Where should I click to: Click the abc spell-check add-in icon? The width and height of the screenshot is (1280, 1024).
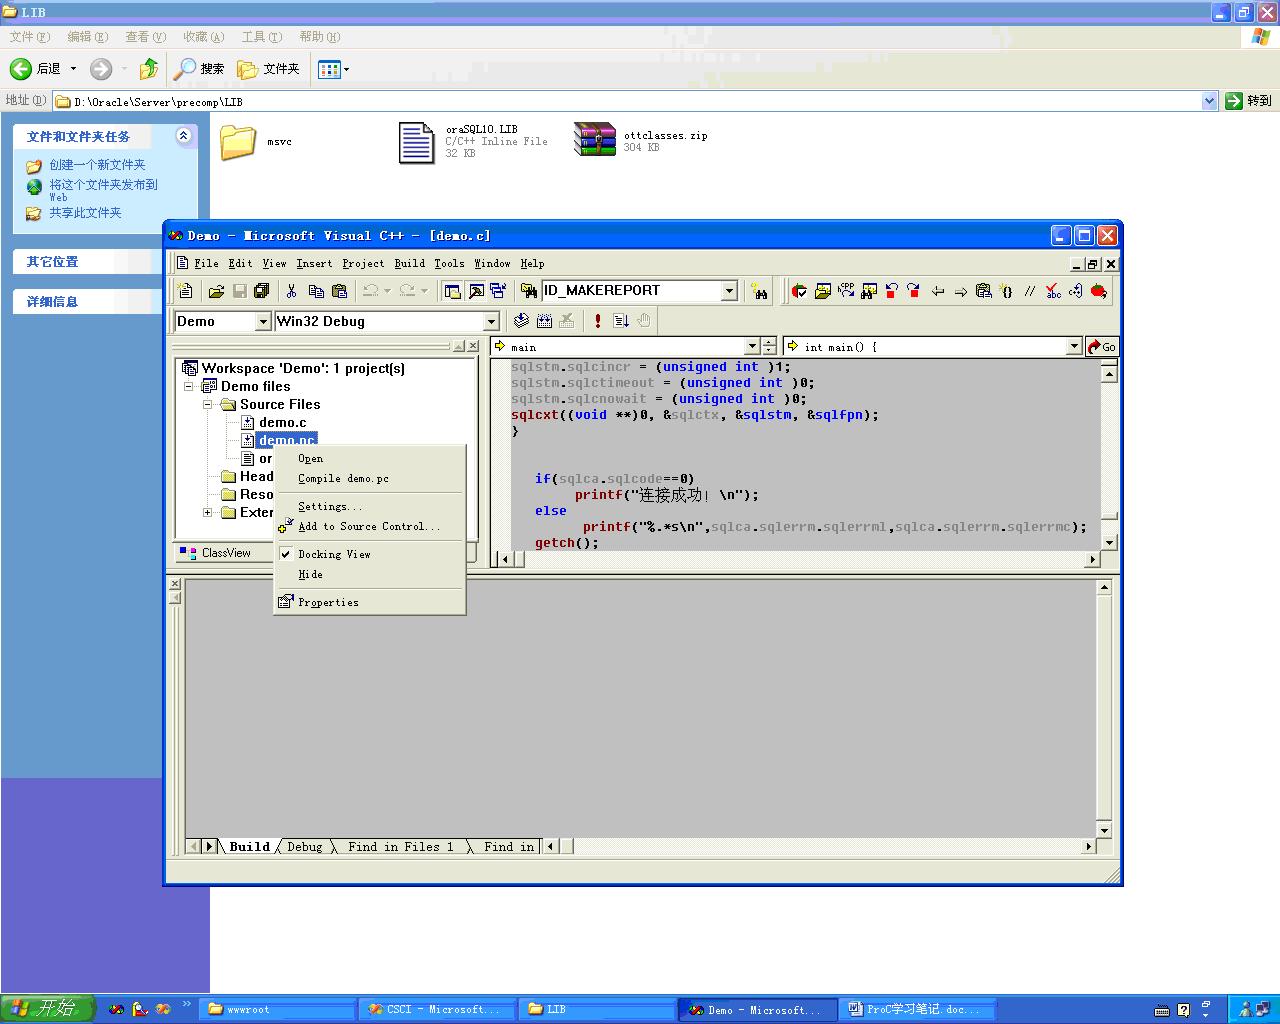pyautogui.click(x=1053, y=291)
